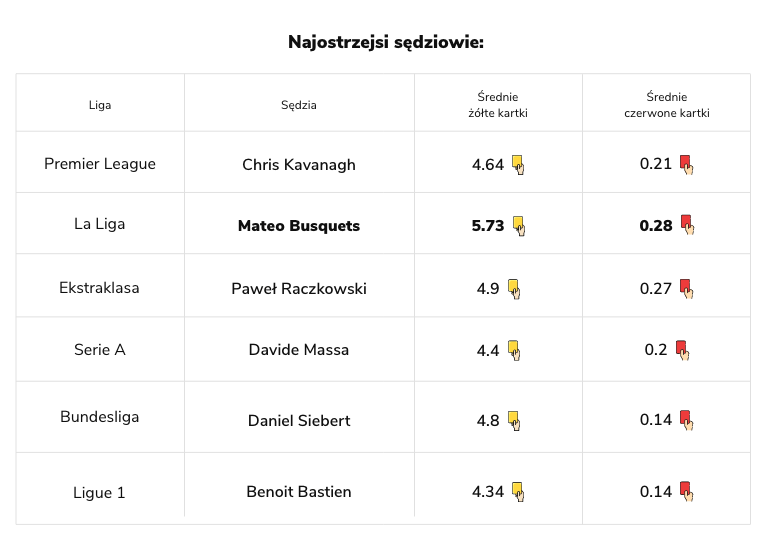This screenshot has height=549, width=772.
Task: Click the Średnie żółte kartki header
Action: pos(498,105)
